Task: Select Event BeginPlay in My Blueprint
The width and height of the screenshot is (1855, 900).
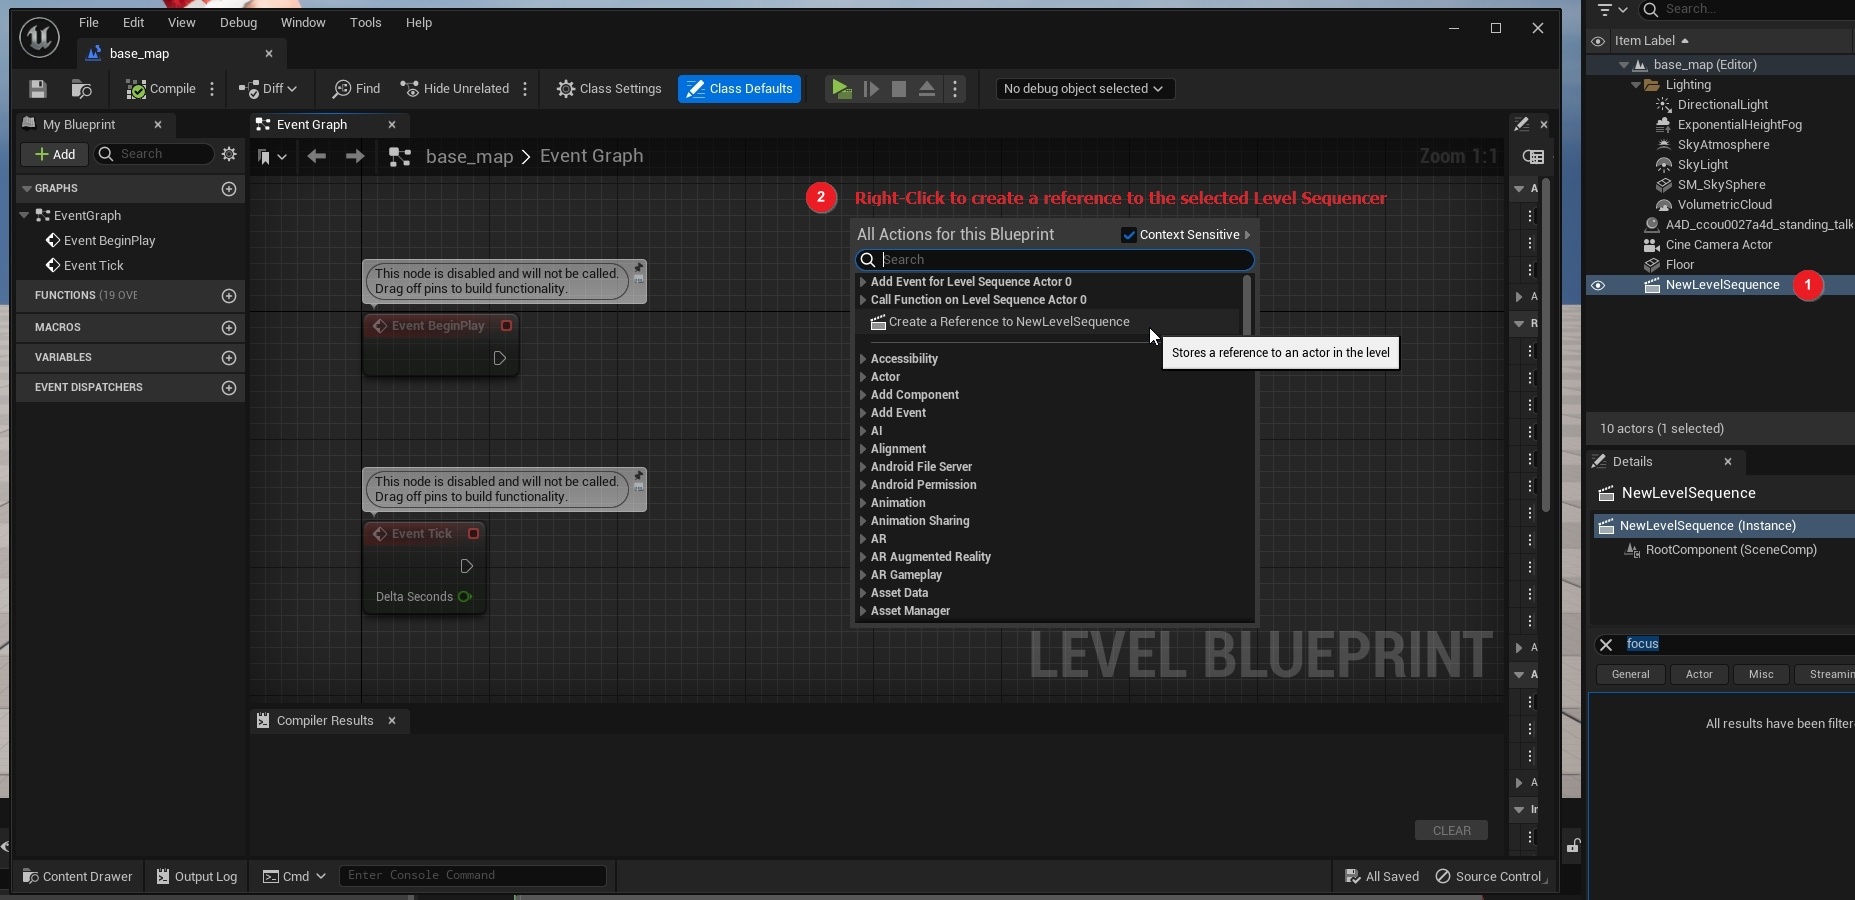Action: pyautogui.click(x=109, y=241)
